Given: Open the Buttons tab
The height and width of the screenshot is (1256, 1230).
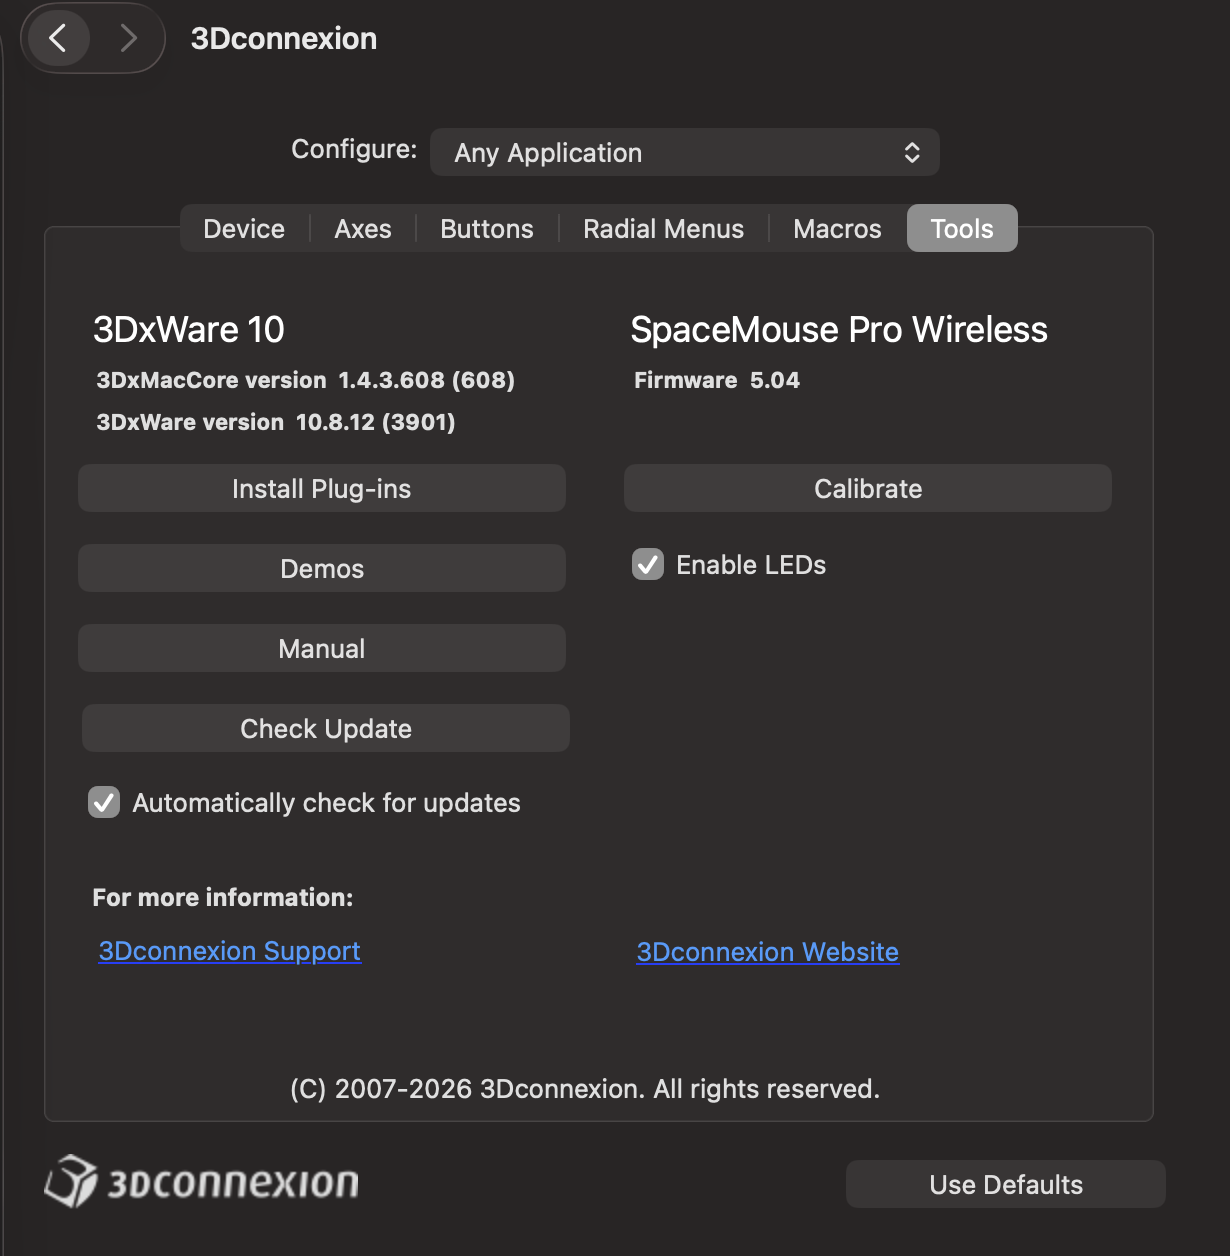Looking at the screenshot, I should click(487, 229).
